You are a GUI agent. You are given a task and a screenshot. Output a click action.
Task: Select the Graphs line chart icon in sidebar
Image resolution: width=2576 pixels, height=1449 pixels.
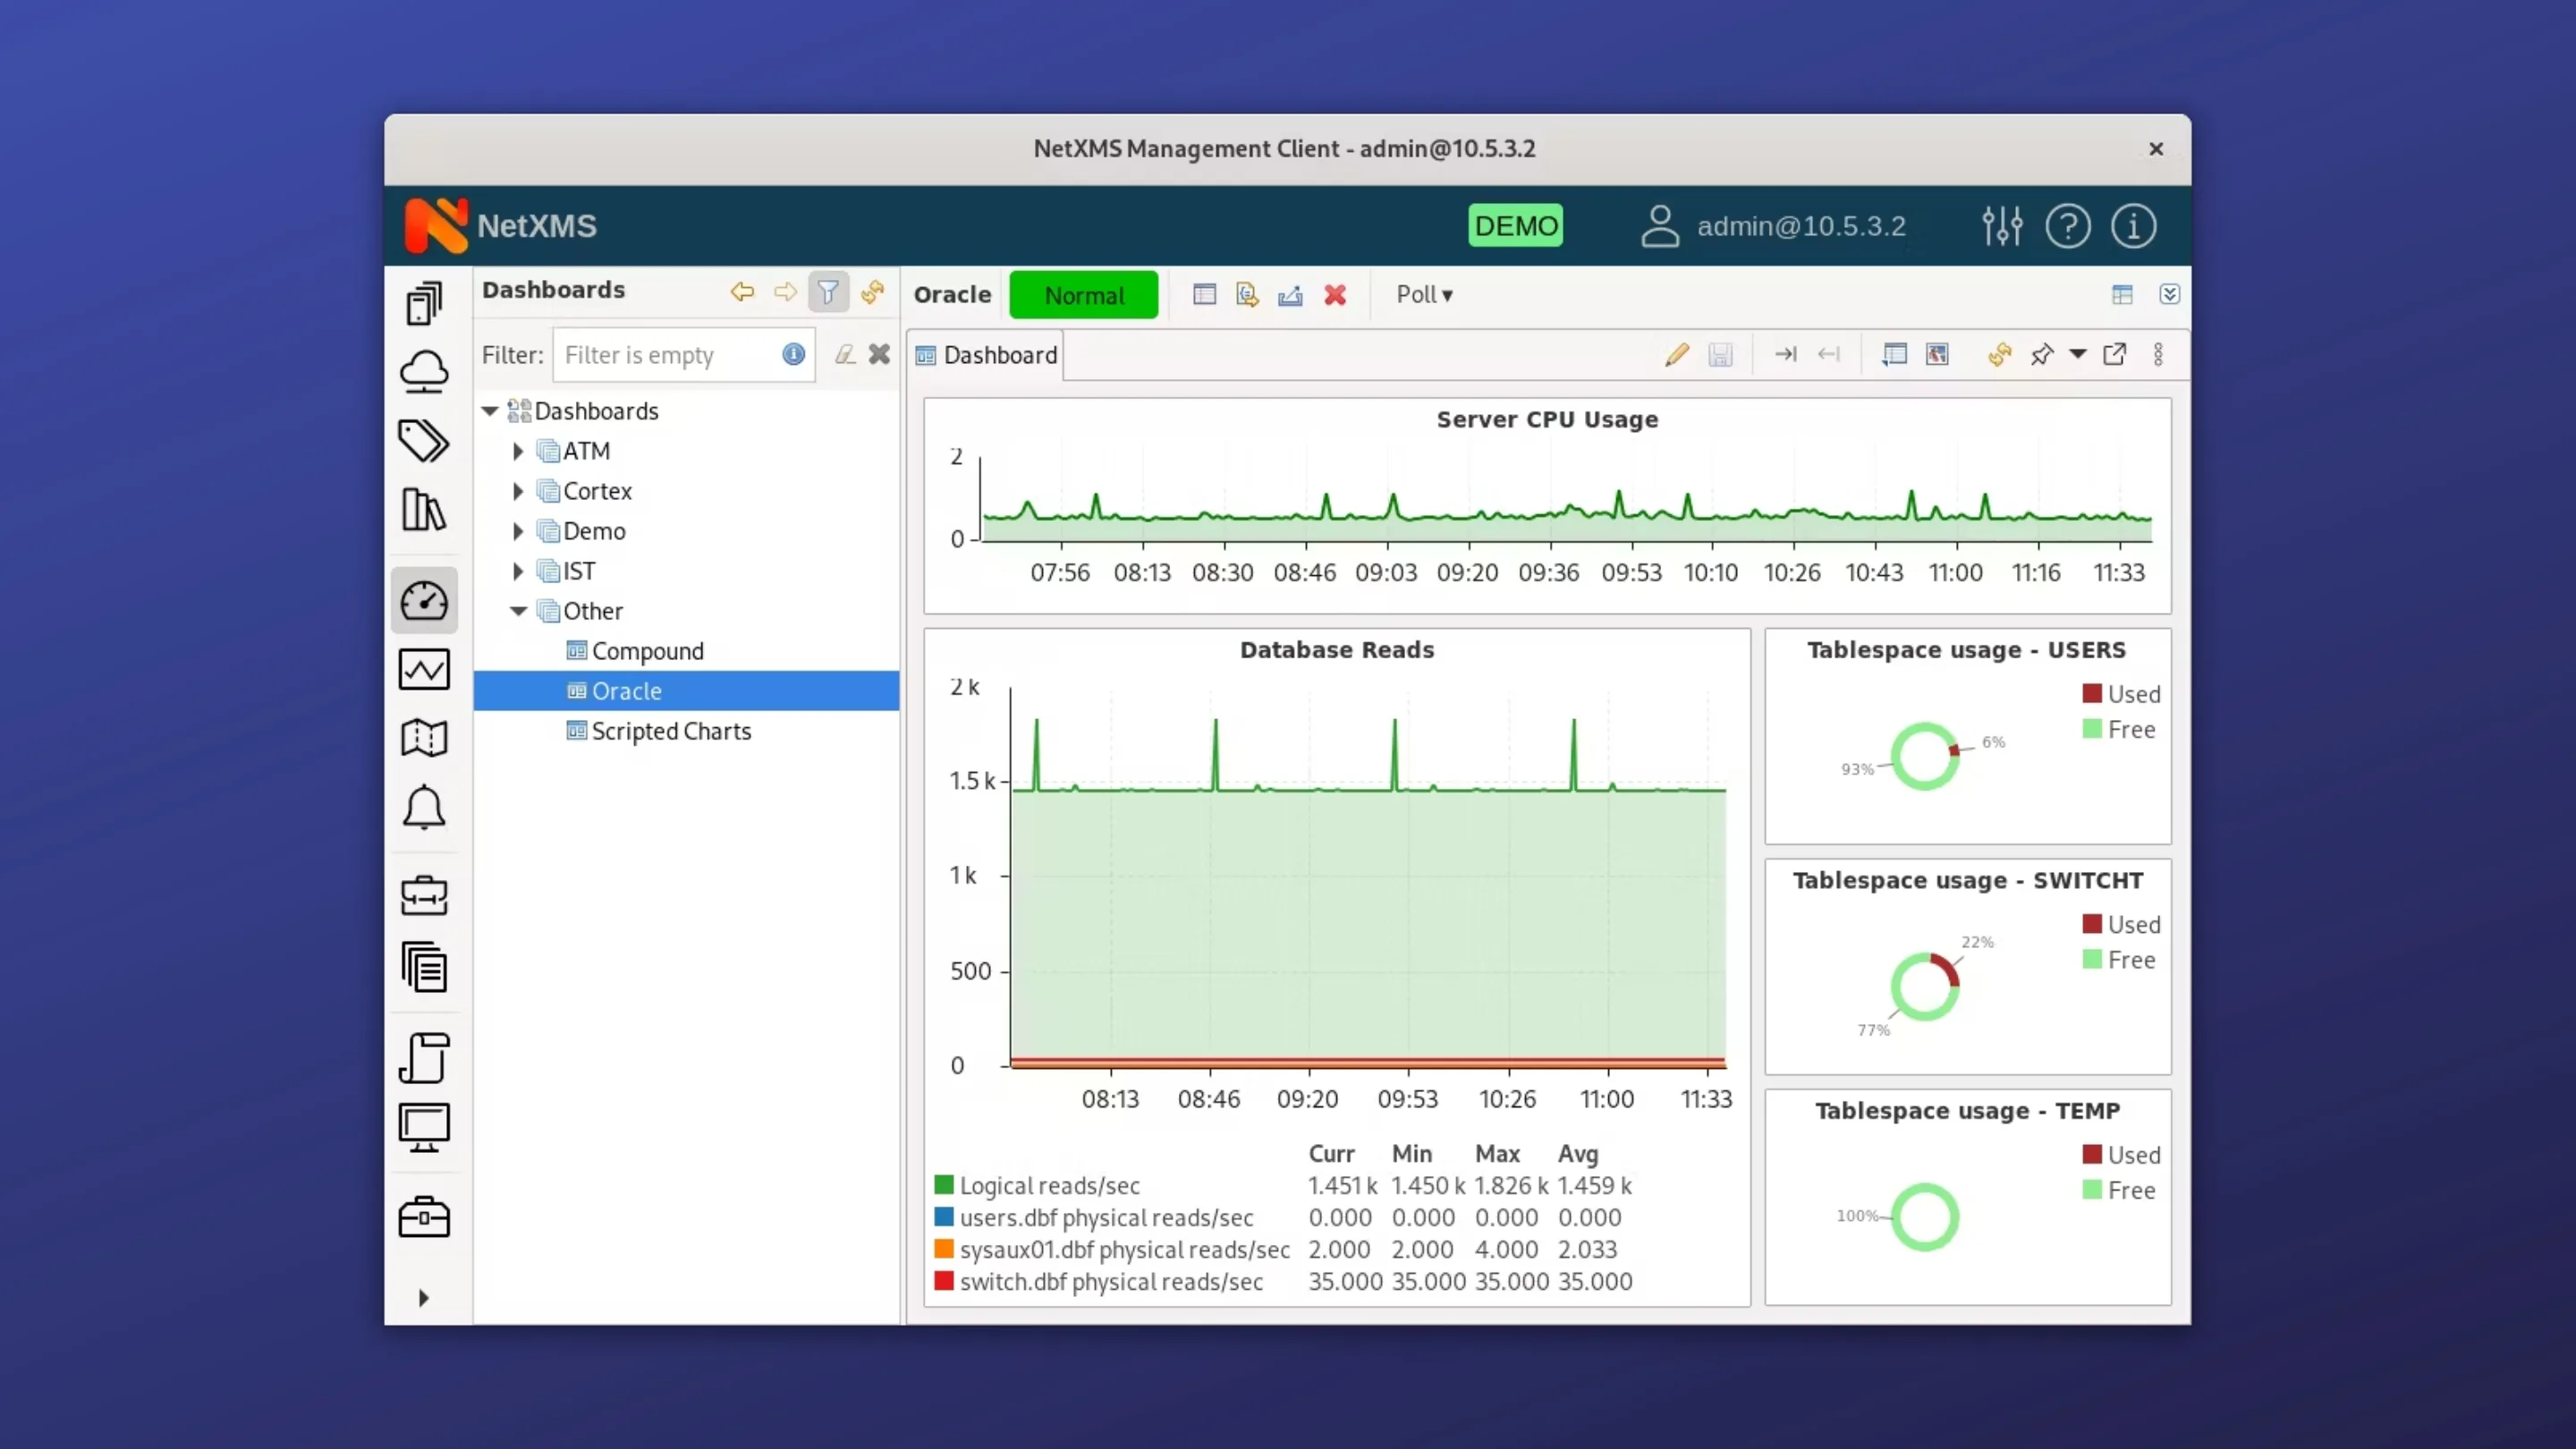point(424,669)
